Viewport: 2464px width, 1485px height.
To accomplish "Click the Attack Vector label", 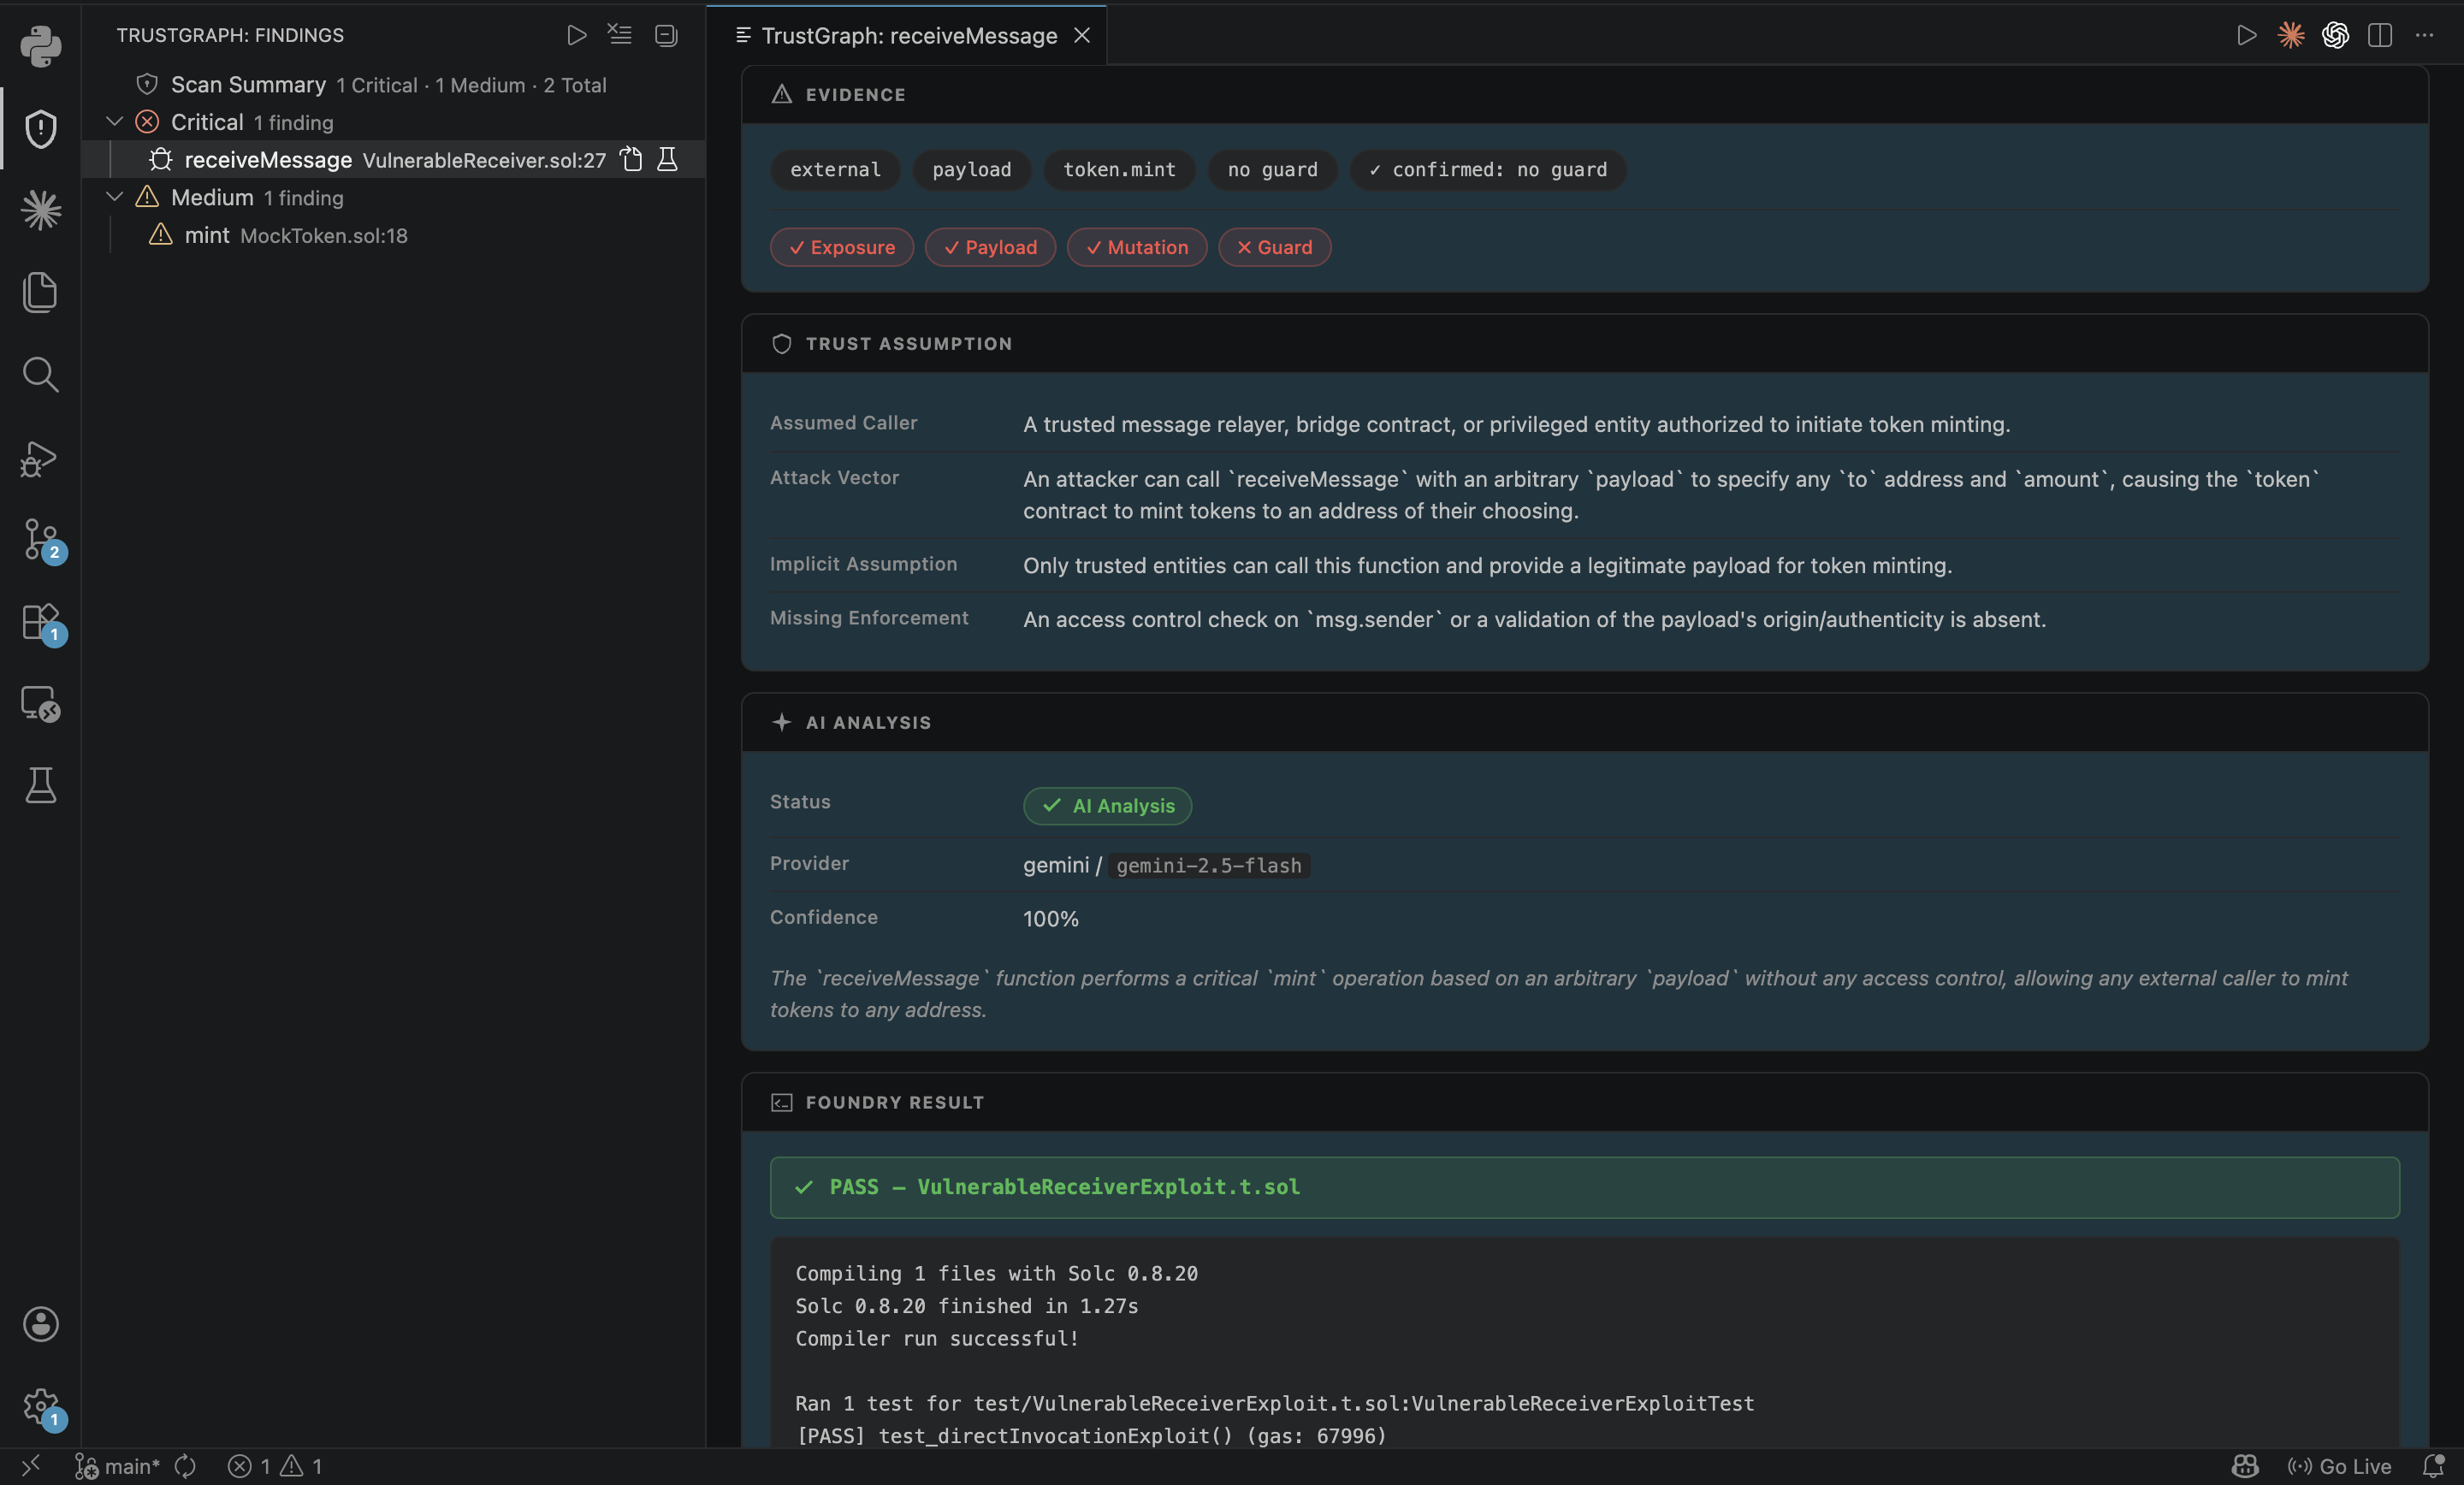I will click(x=834, y=478).
